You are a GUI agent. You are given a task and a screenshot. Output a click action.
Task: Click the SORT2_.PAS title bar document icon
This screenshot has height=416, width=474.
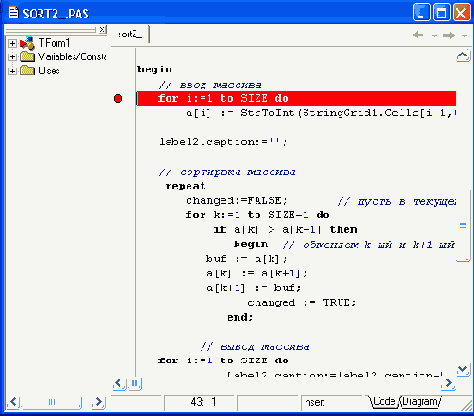point(13,13)
